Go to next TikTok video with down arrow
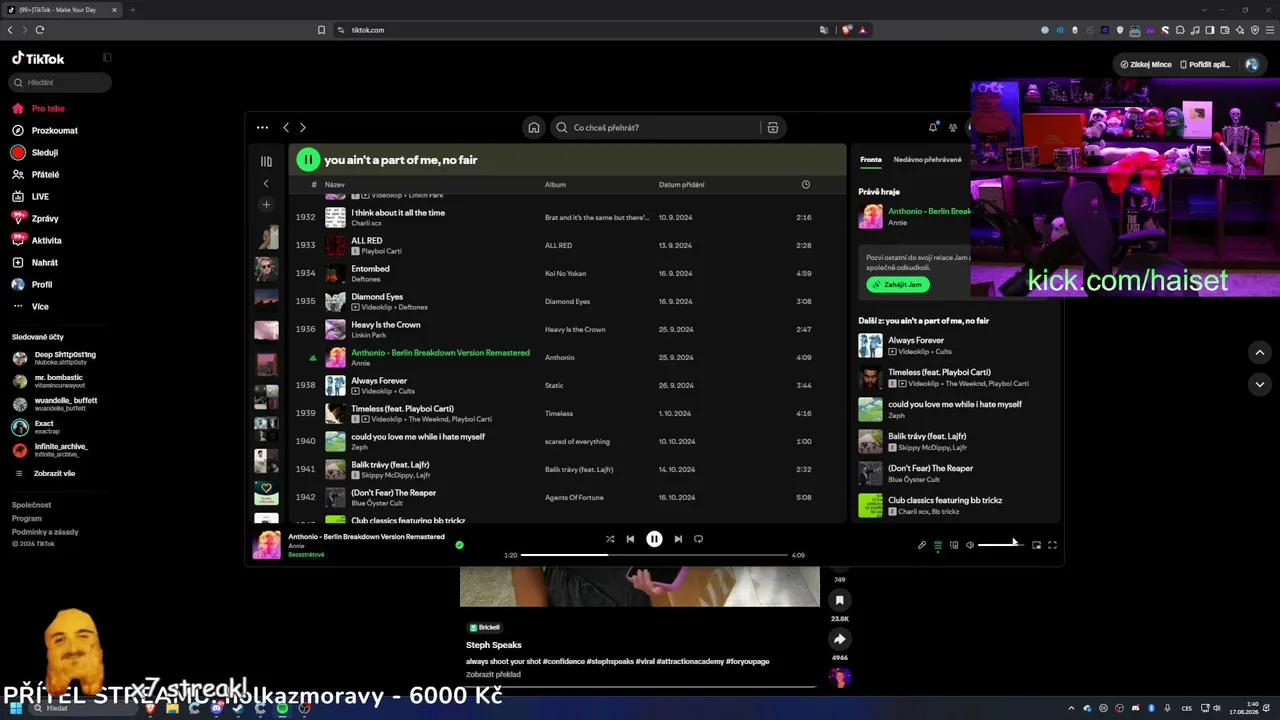The width and height of the screenshot is (1280, 720). 1260,384
